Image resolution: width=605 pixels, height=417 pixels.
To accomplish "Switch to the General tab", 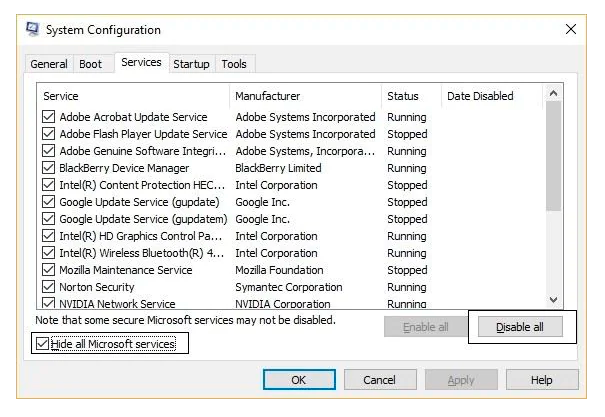I will [49, 64].
